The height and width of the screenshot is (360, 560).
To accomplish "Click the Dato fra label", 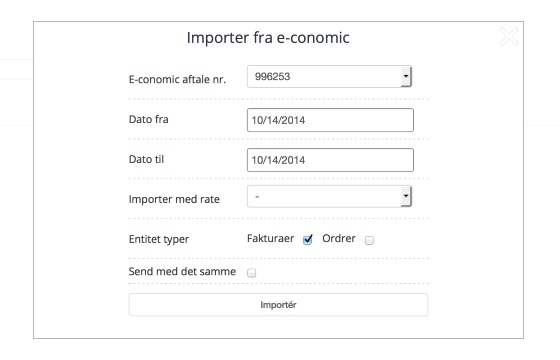I will click(x=149, y=119).
